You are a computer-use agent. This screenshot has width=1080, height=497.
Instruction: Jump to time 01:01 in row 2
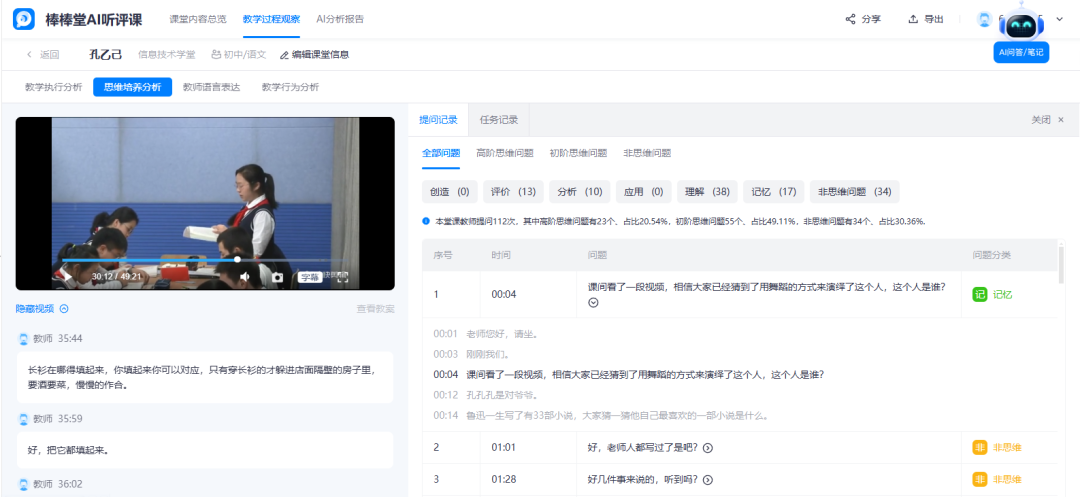[503, 447]
